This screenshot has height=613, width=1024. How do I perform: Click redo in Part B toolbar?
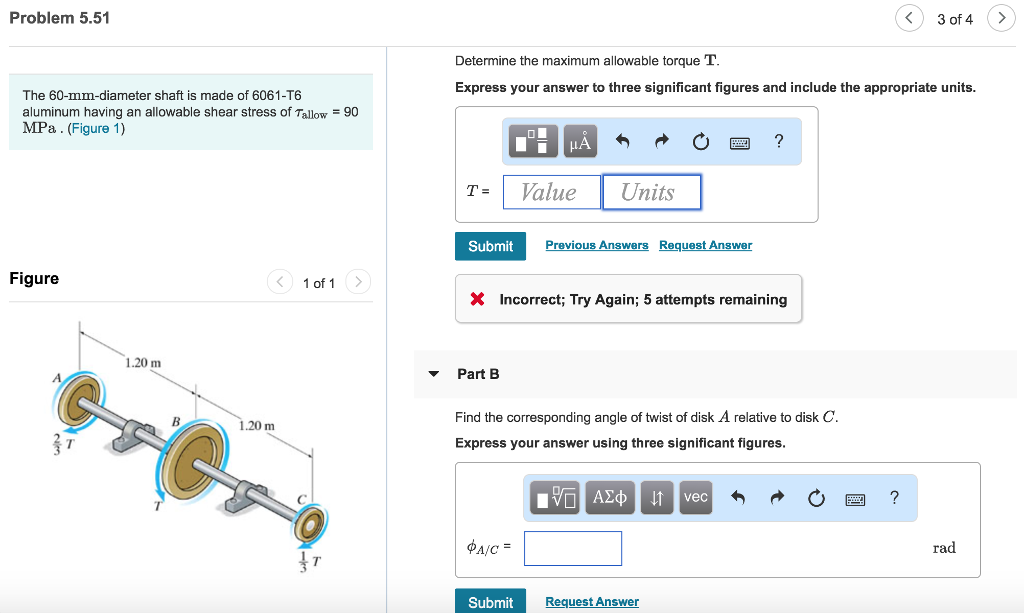777,498
